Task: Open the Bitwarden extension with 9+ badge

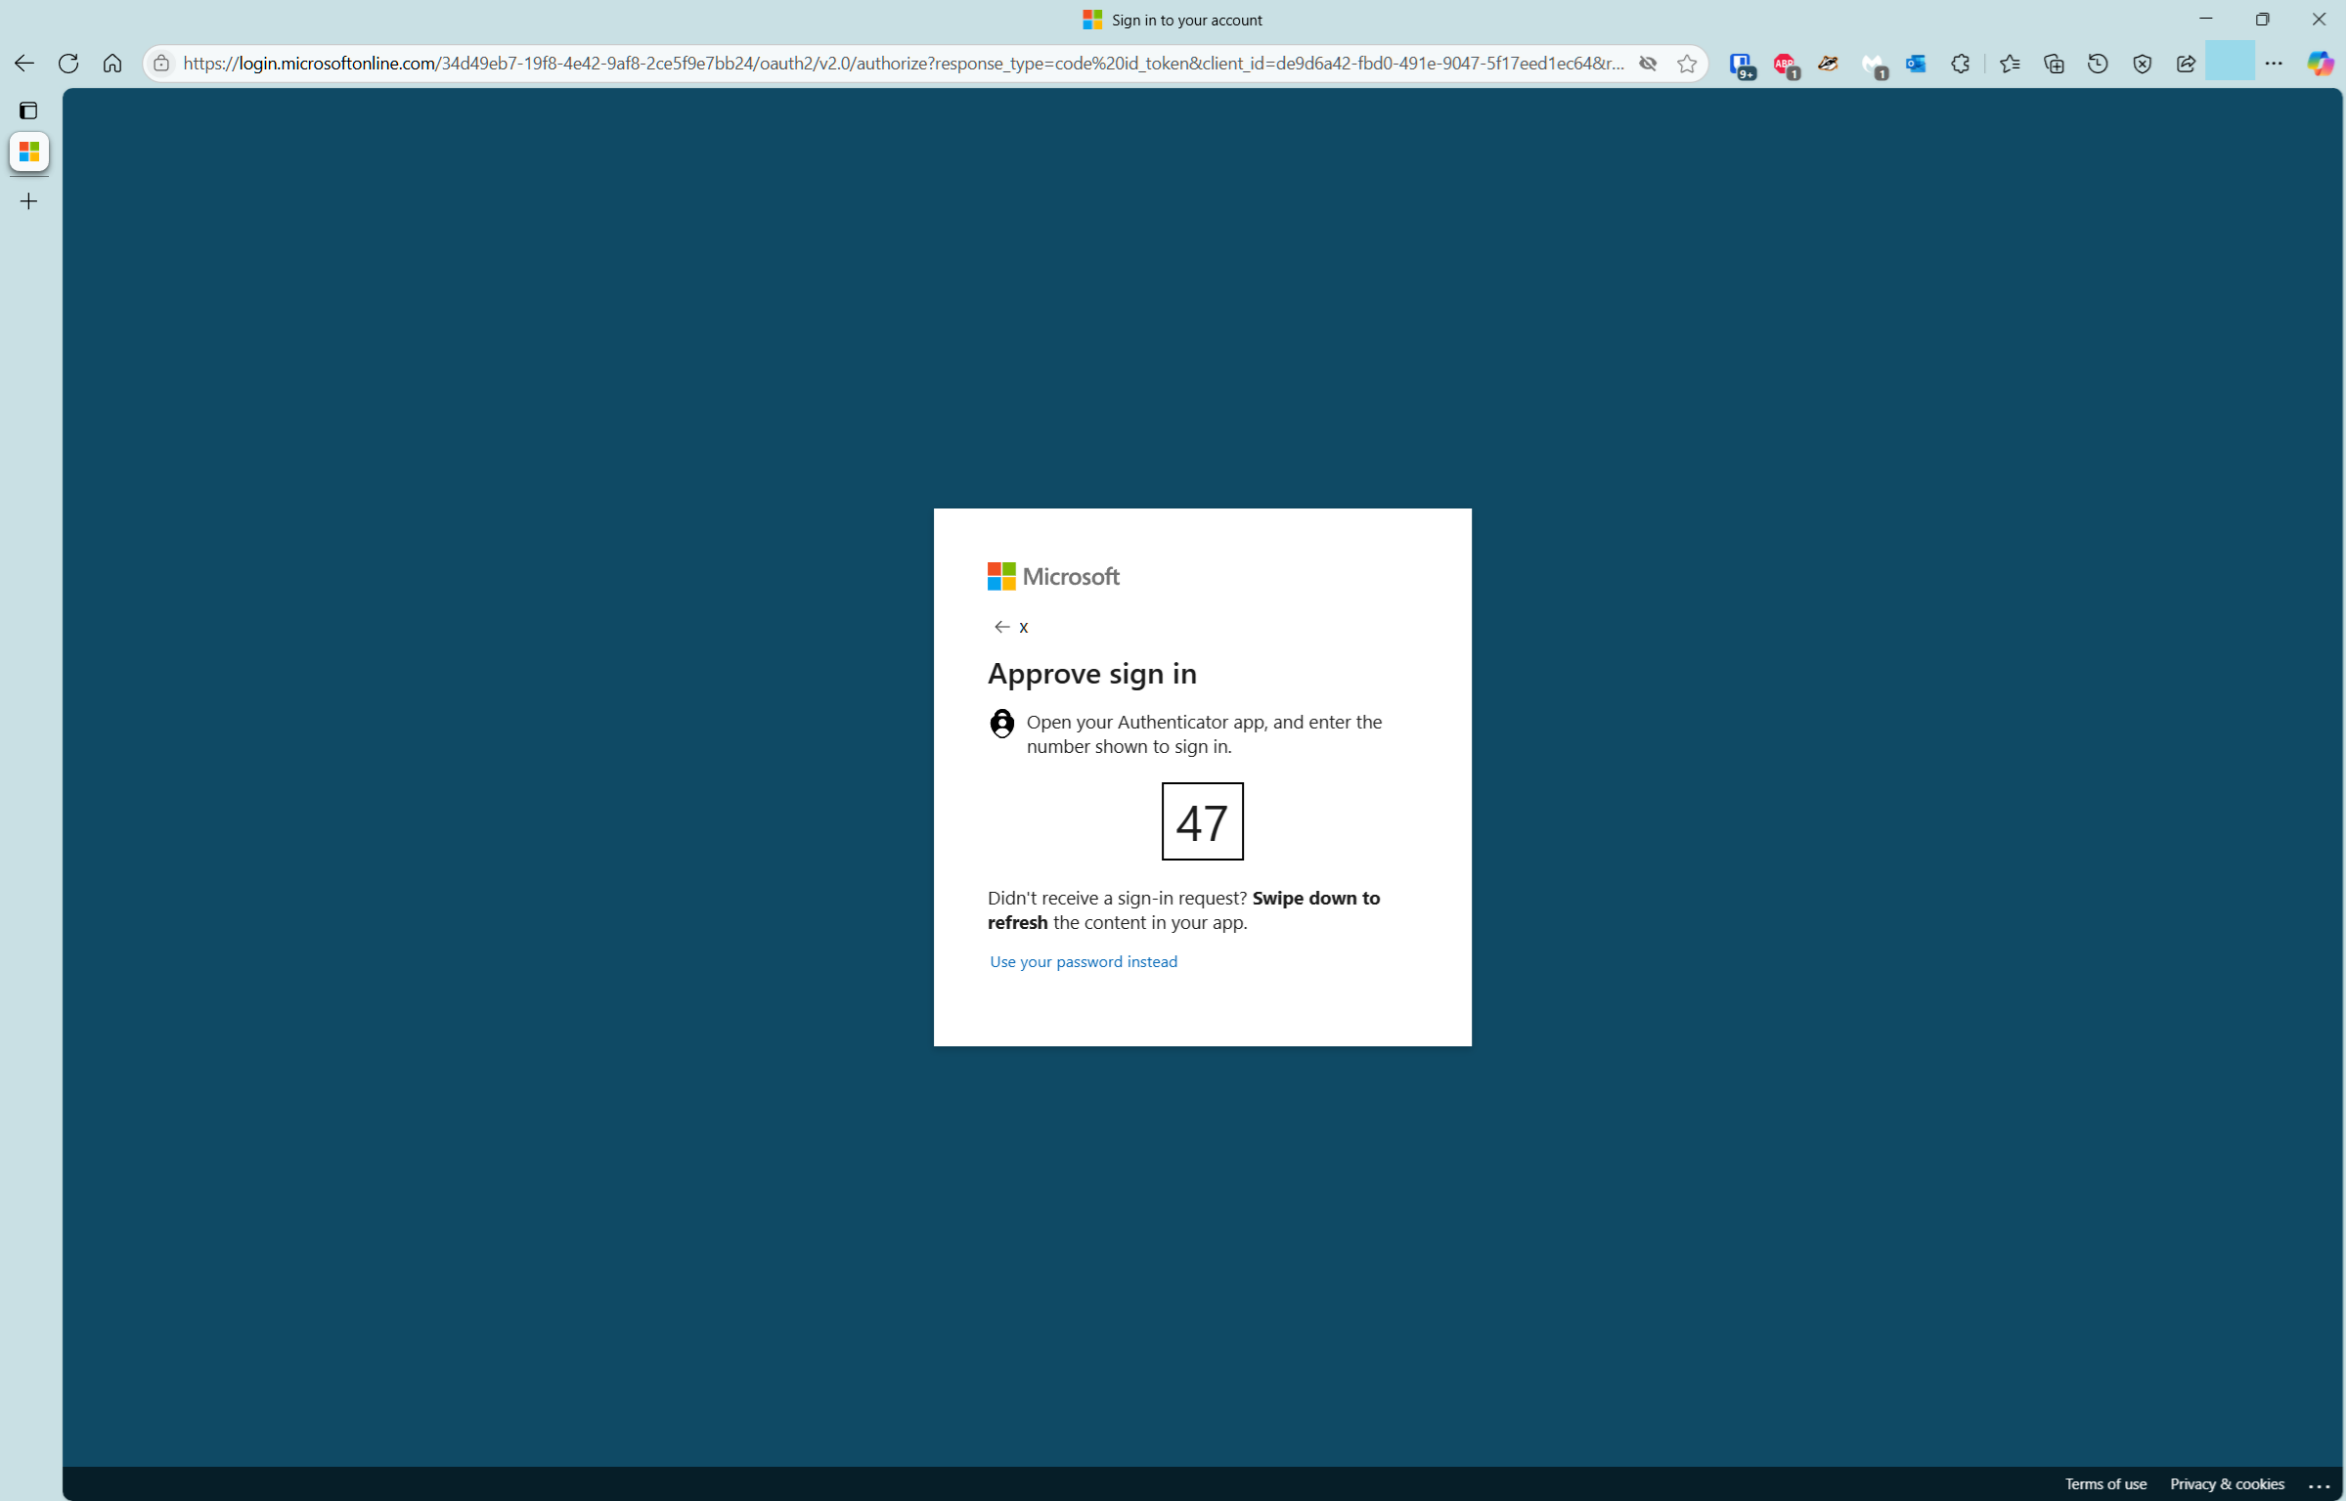Action: (x=1741, y=65)
